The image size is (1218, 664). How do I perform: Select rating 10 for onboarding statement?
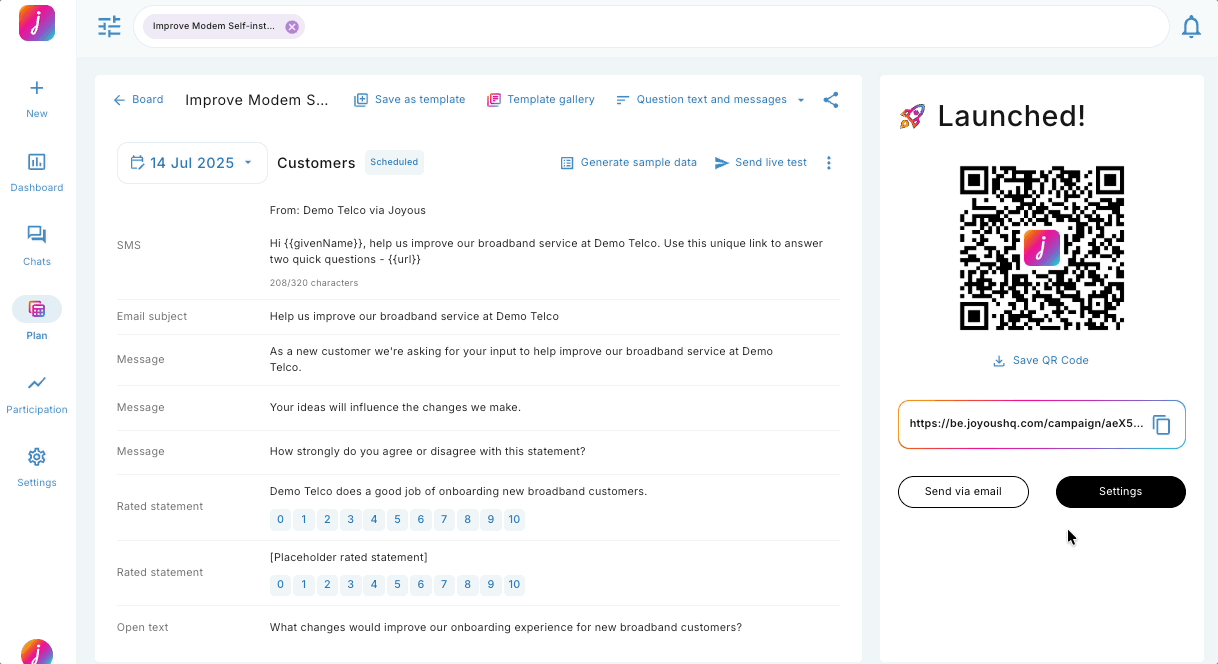click(x=513, y=519)
